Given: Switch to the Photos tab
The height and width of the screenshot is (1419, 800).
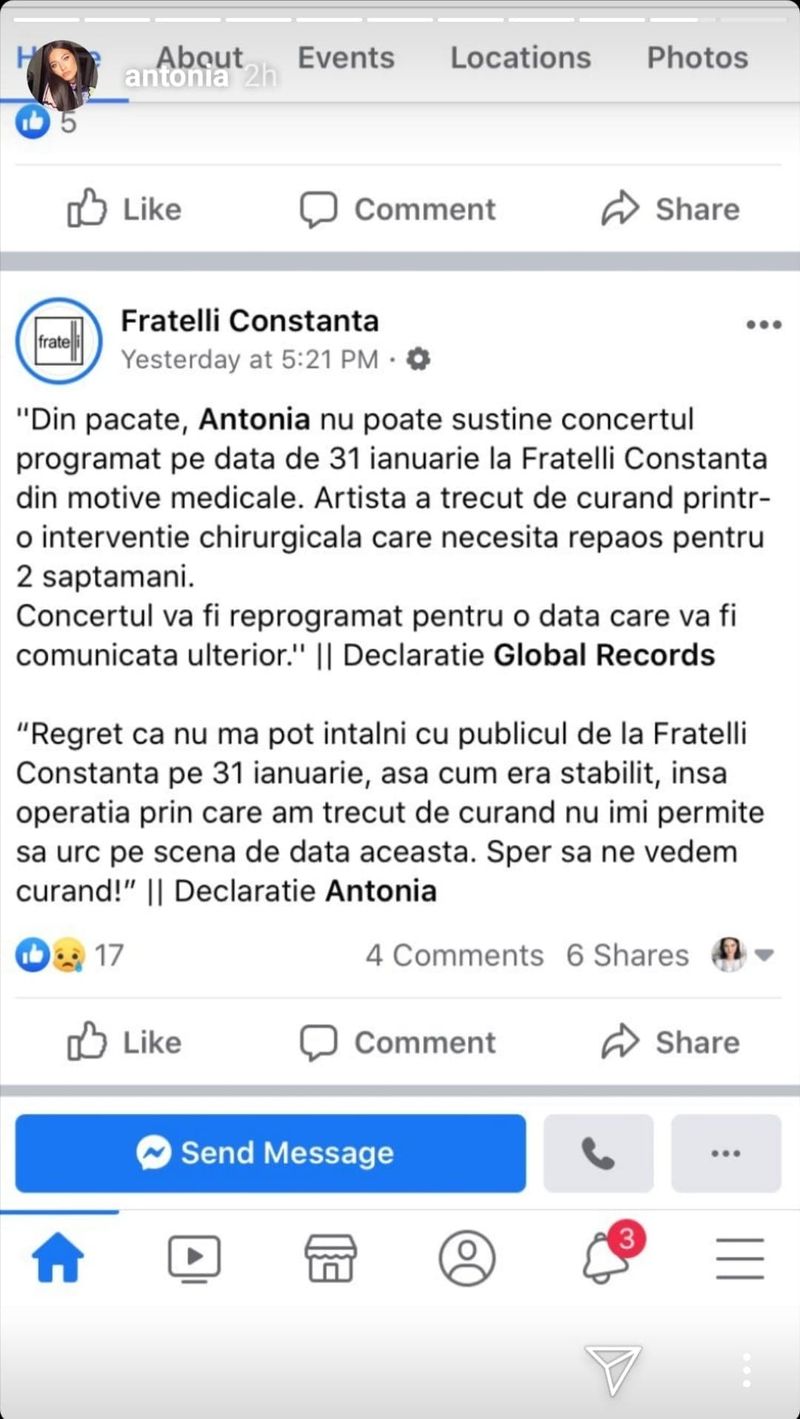Looking at the screenshot, I should click(697, 58).
